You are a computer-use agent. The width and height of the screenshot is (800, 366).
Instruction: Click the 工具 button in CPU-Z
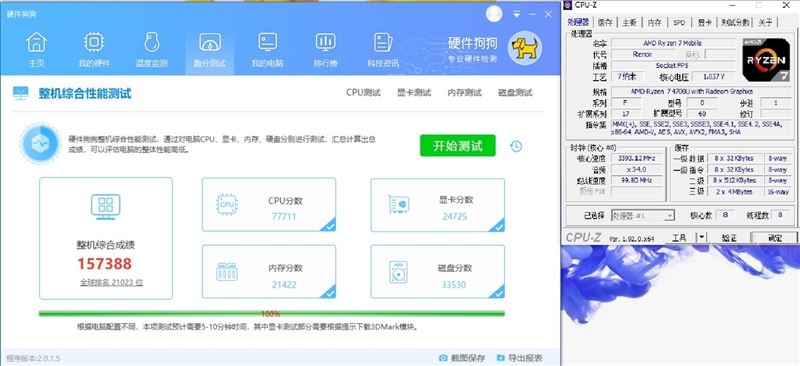tap(679, 238)
